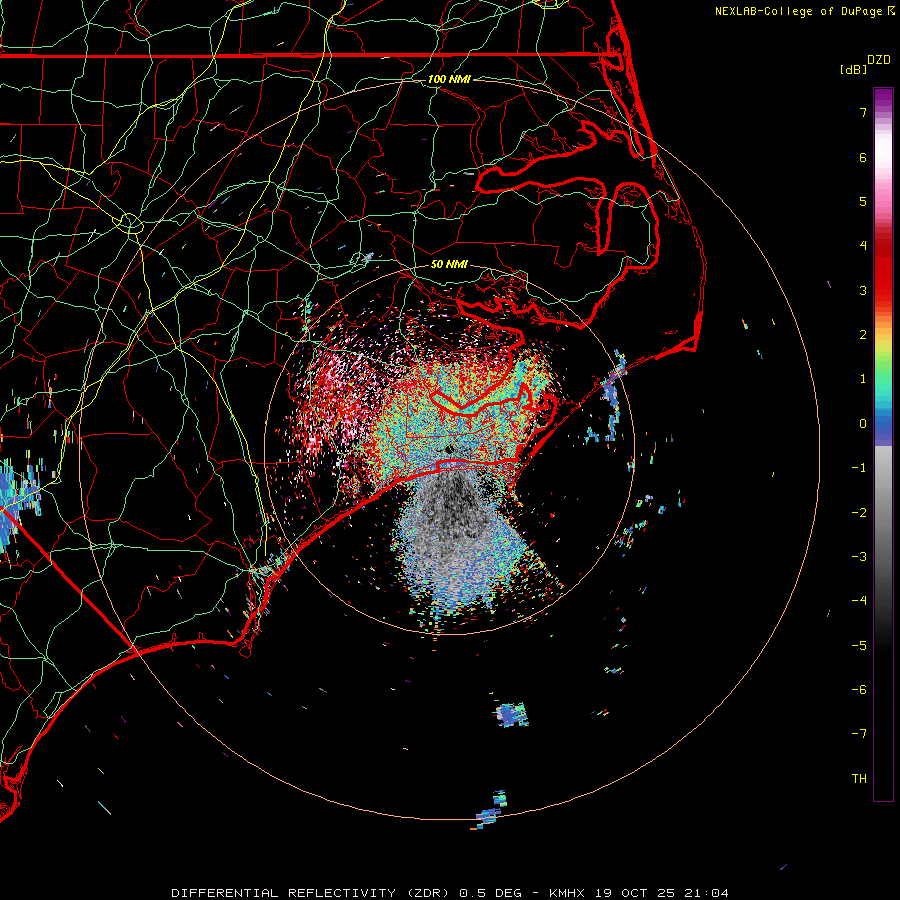Image resolution: width=900 pixels, height=900 pixels.
Task: Click the 3 value on color scale
Action: 863,290
